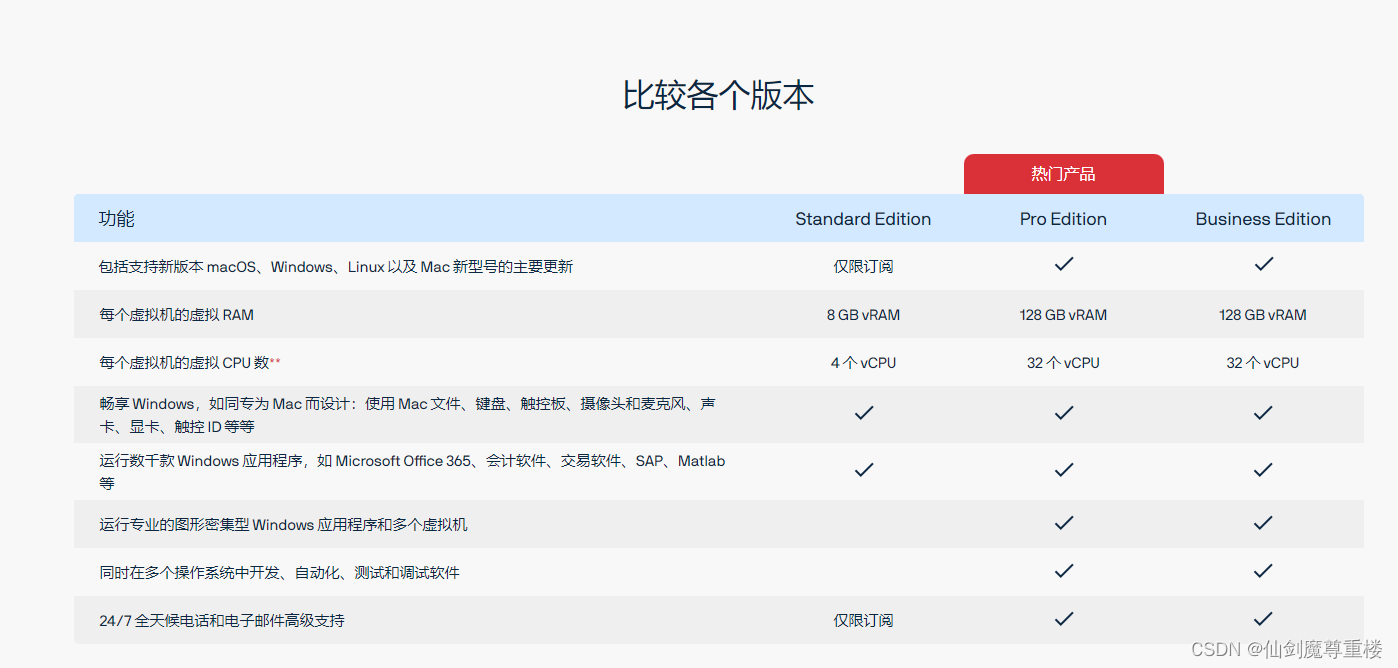
Task: Click the Microsoft Office 365 feature description
Action: point(412,472)
